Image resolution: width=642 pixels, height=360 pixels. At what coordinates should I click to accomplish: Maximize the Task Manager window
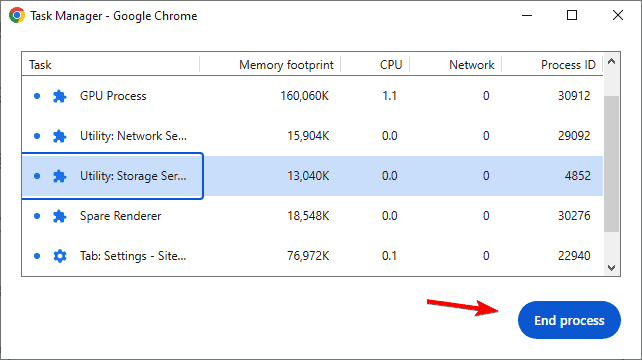coord(572,16)
